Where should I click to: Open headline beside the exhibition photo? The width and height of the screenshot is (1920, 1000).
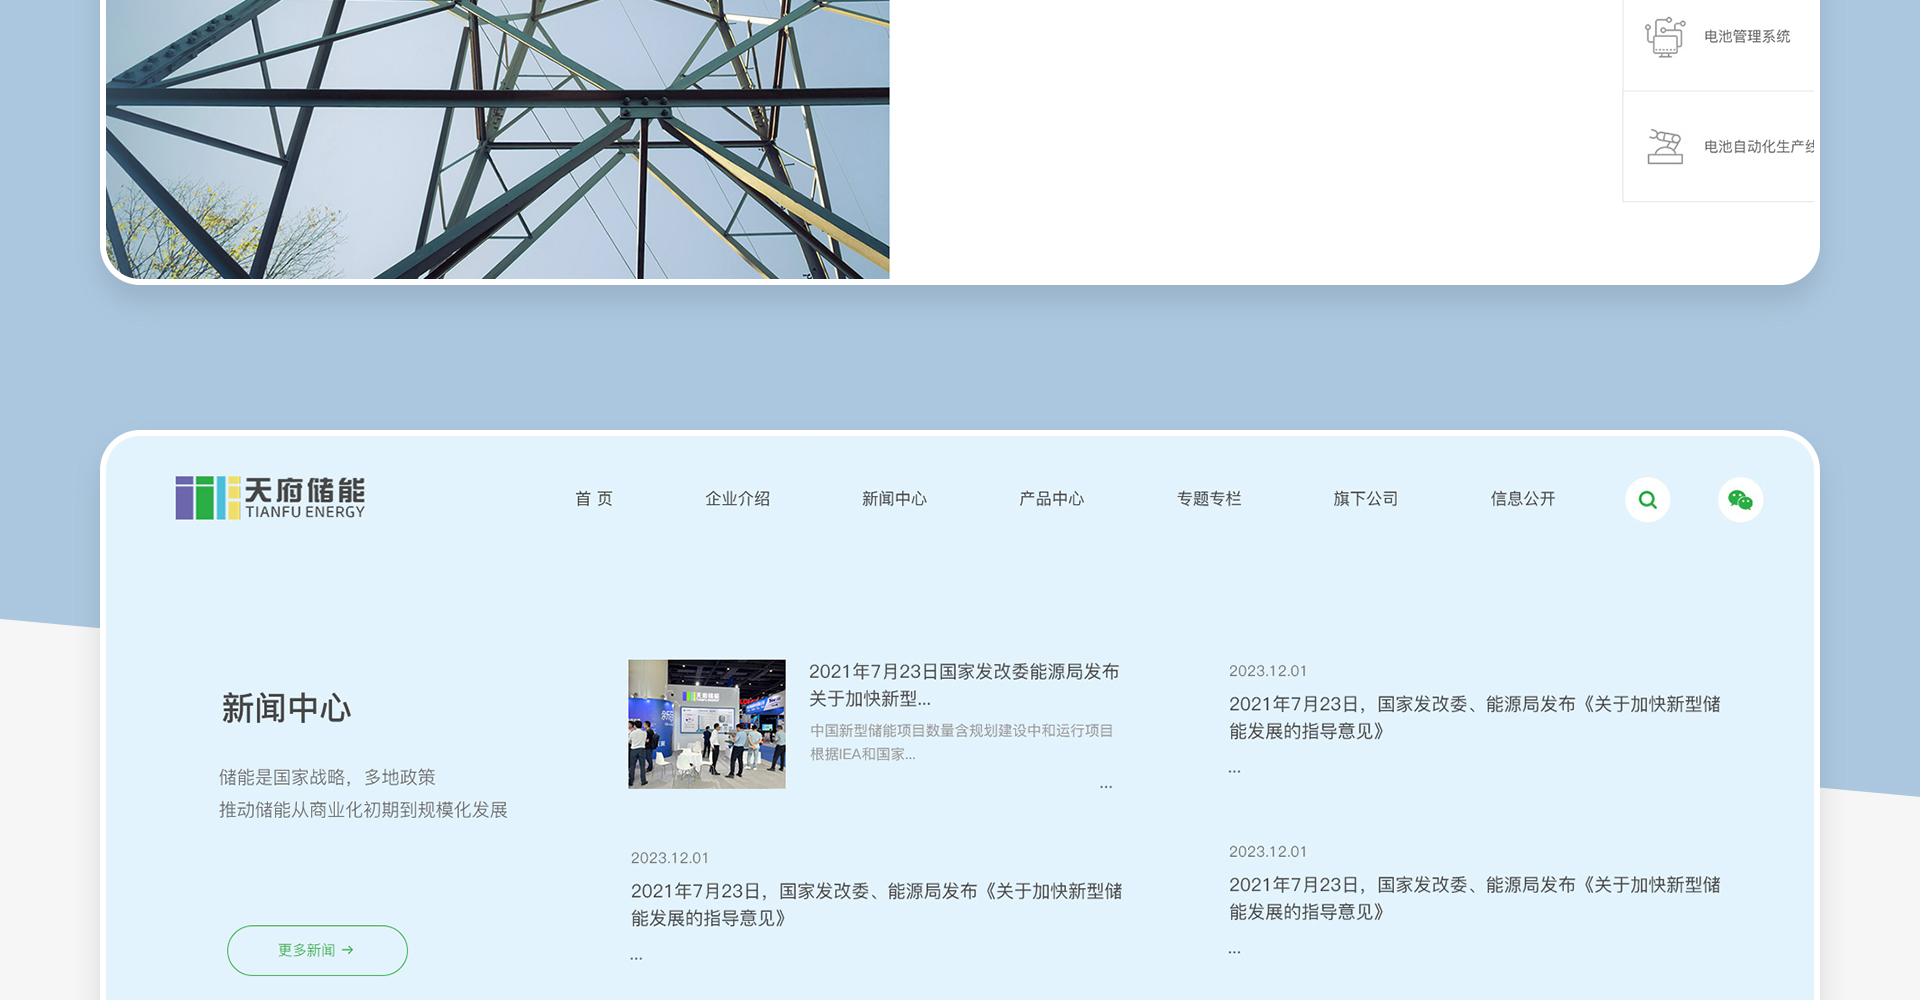pyautogui.click(x=963, y=685)
